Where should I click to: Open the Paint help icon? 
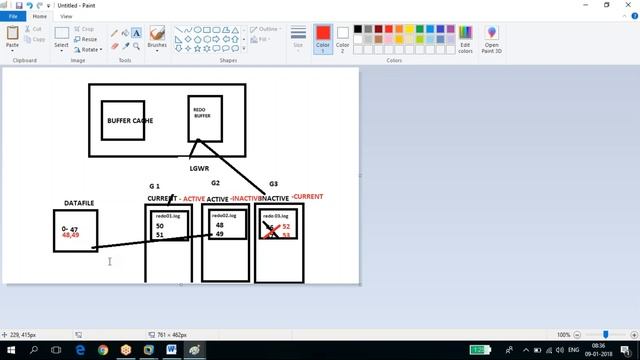click(x=635, y=16)
